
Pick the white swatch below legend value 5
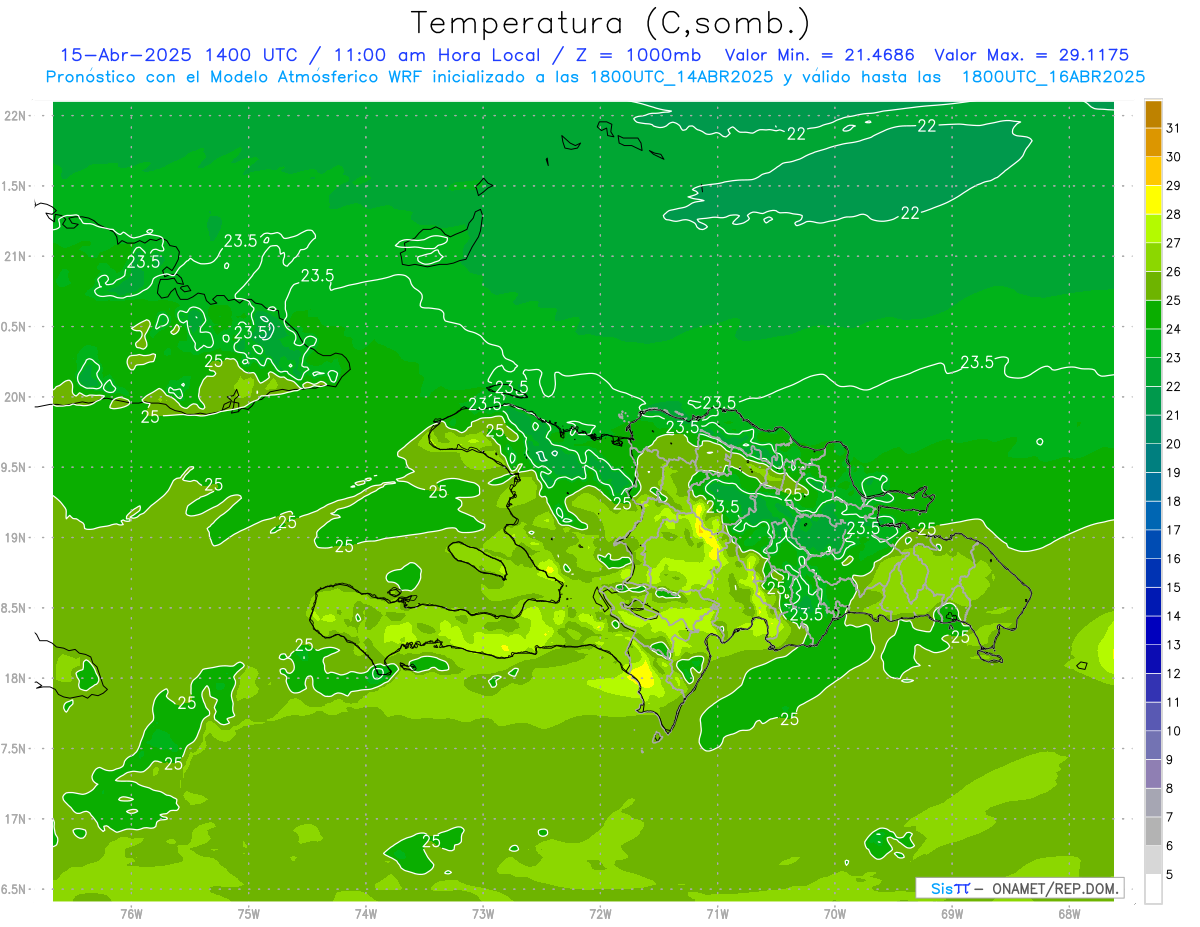click(x=1153, y=889)
